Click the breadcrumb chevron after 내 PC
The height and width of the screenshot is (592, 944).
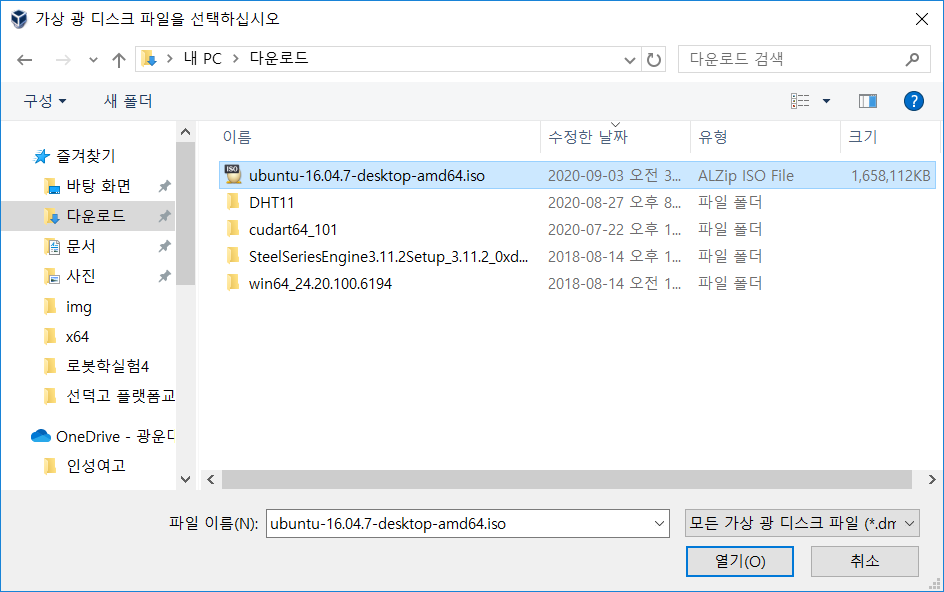(x=235, y=58)
